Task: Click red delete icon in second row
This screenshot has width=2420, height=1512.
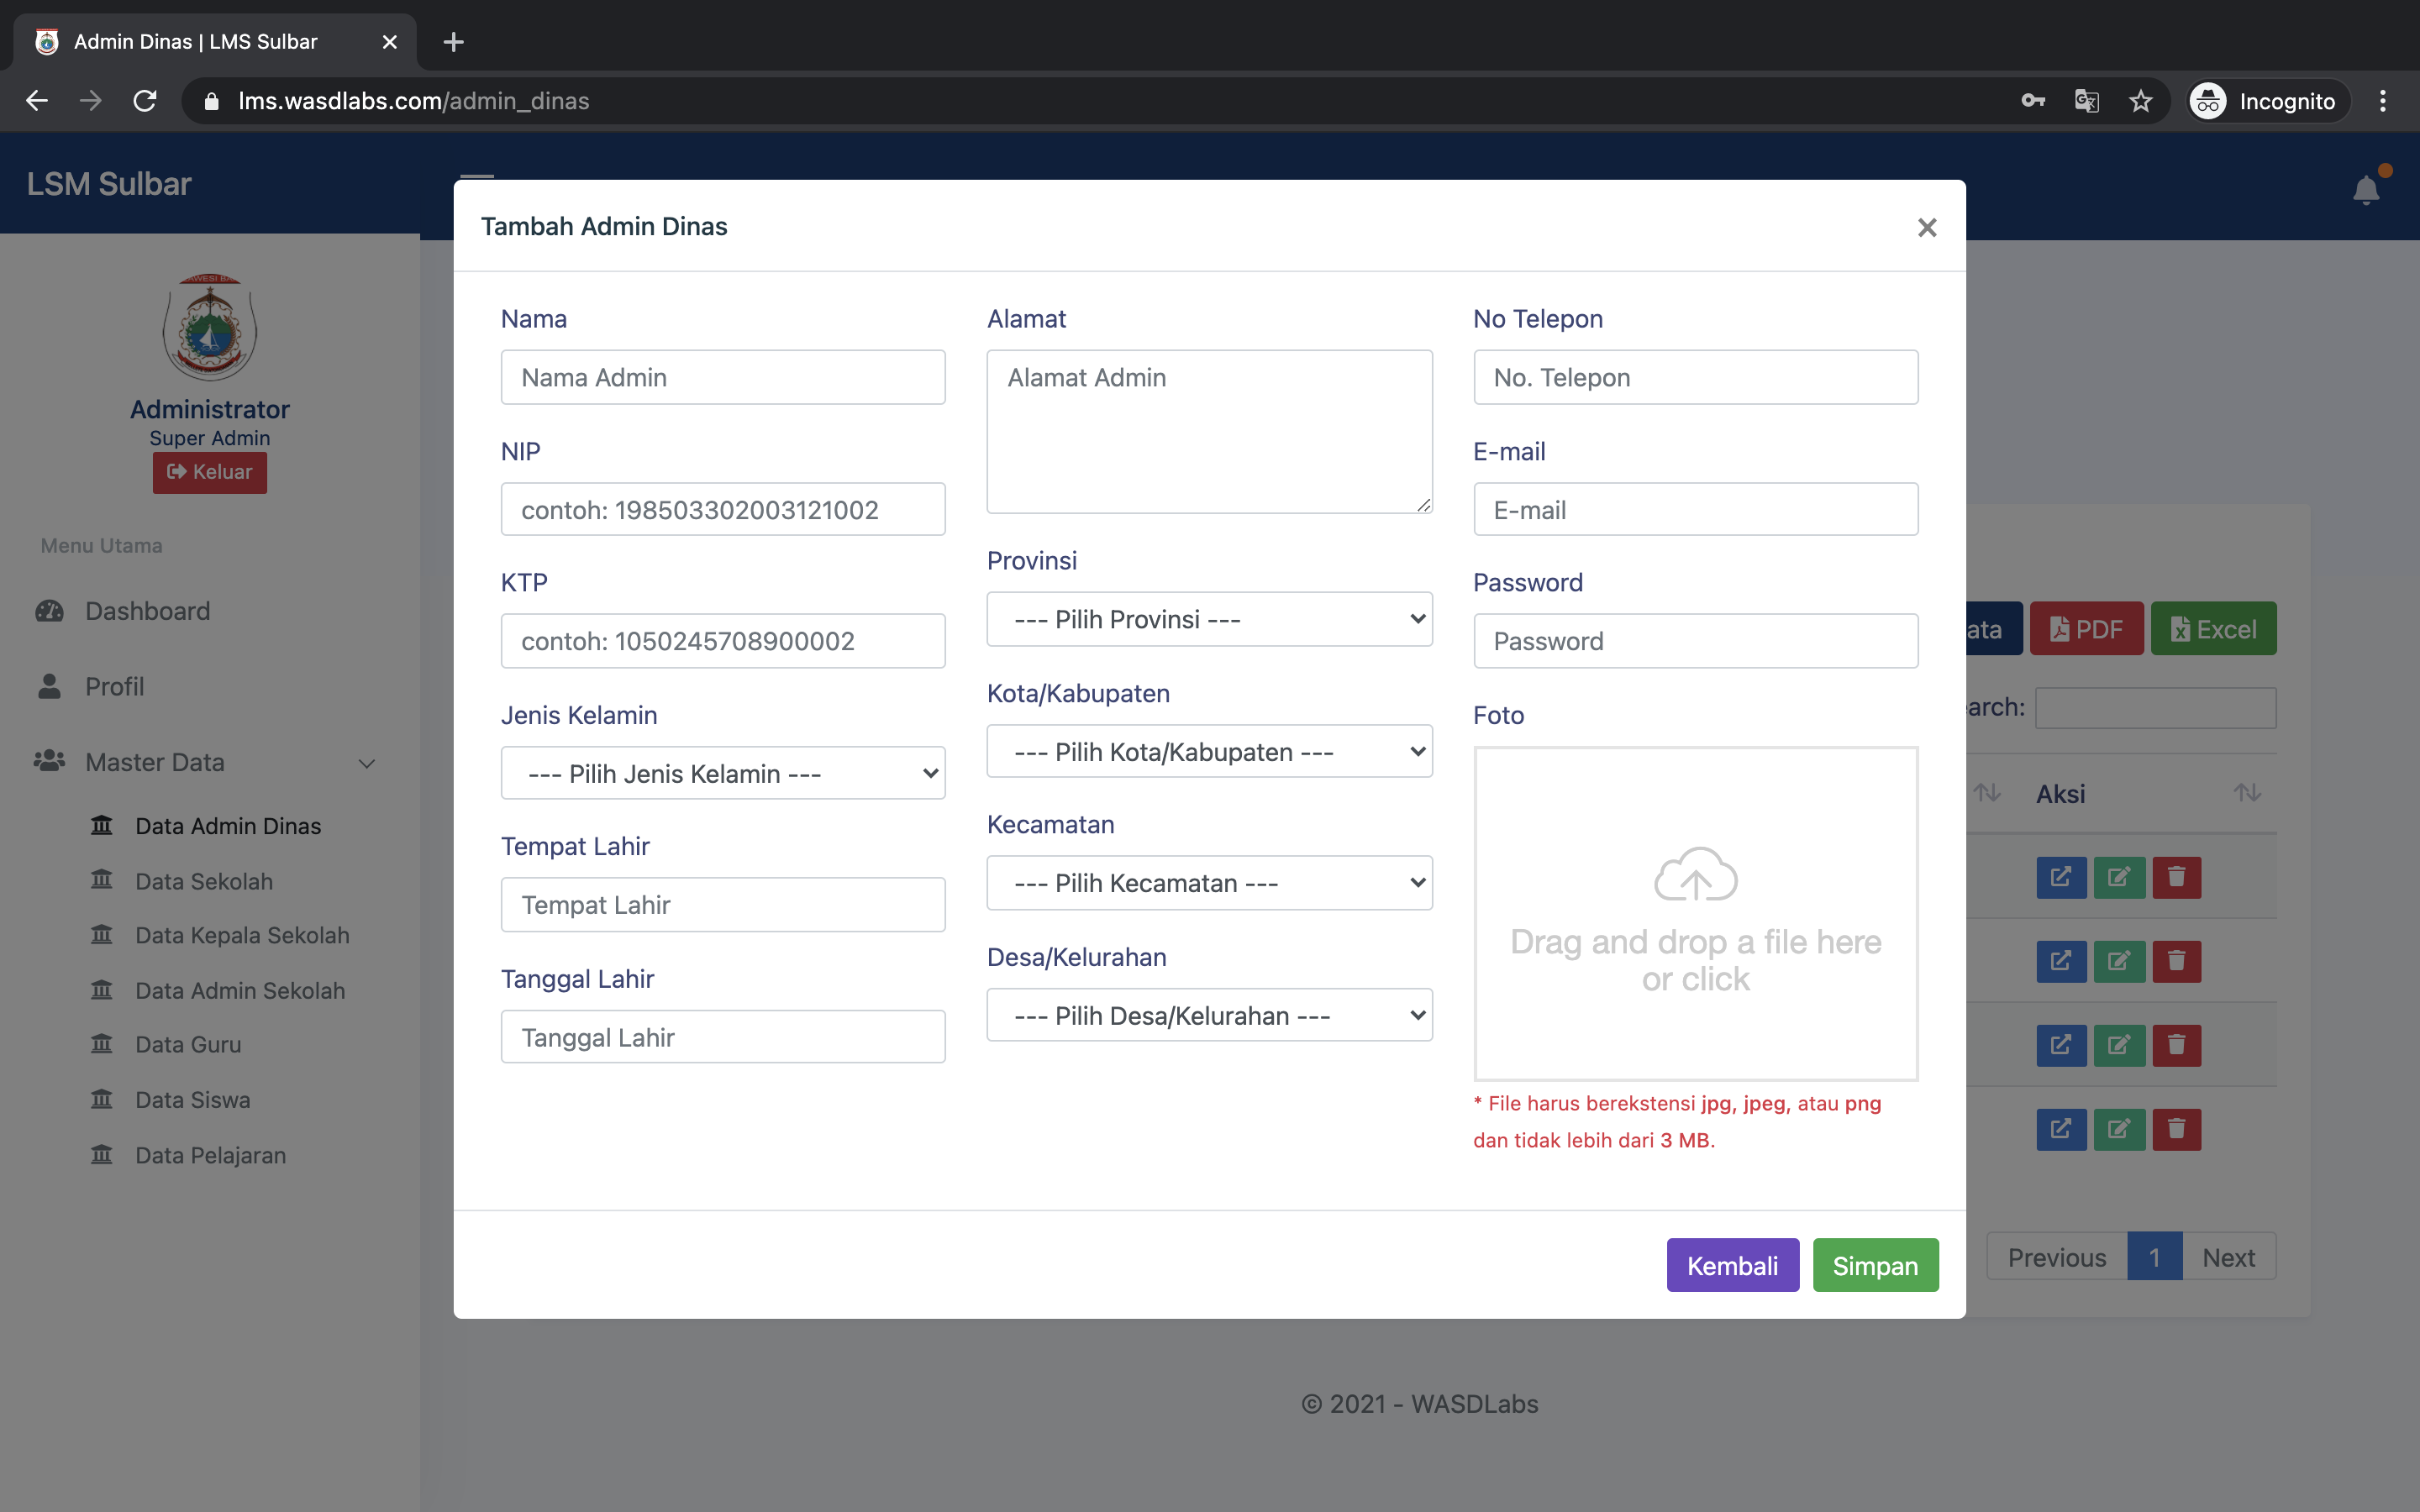Action: pyautogui.click(x=2176, y=961)
